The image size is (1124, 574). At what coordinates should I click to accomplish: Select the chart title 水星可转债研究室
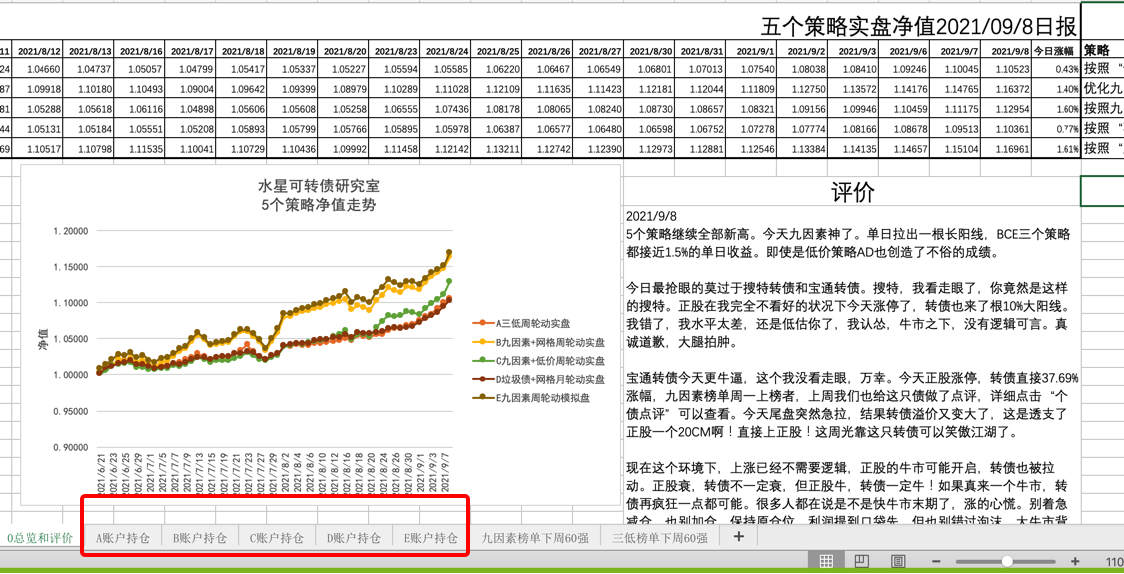[x=319, y=186]
